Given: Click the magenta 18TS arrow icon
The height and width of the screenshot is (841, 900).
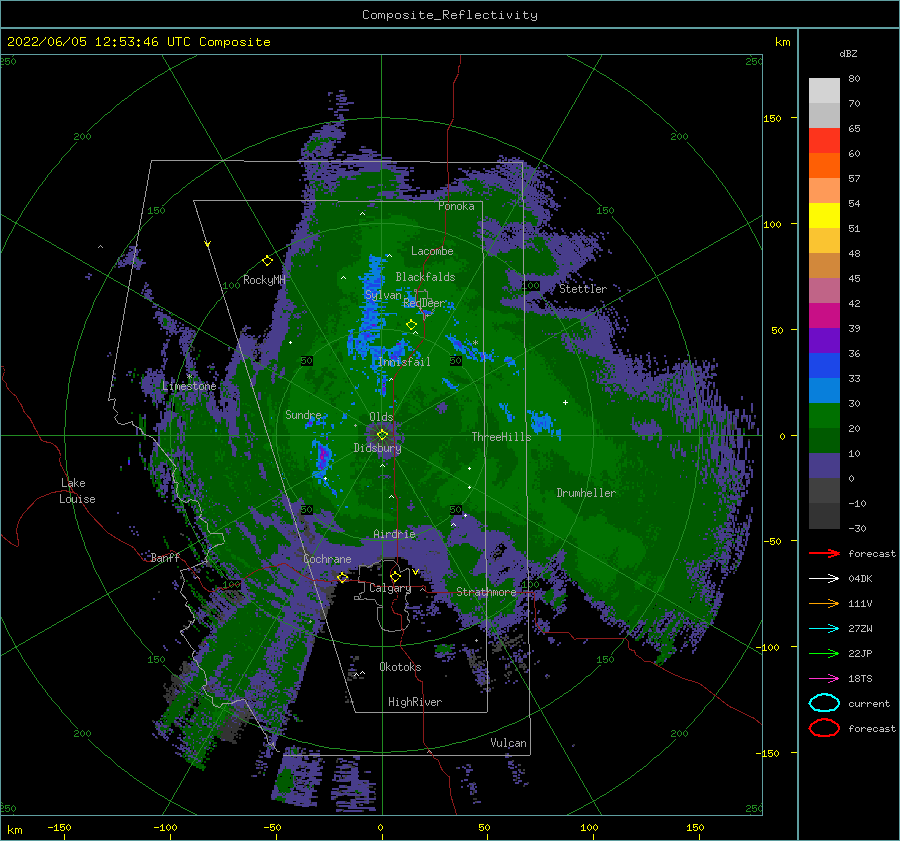Looking at the screenshot, I should pos(824,679).
